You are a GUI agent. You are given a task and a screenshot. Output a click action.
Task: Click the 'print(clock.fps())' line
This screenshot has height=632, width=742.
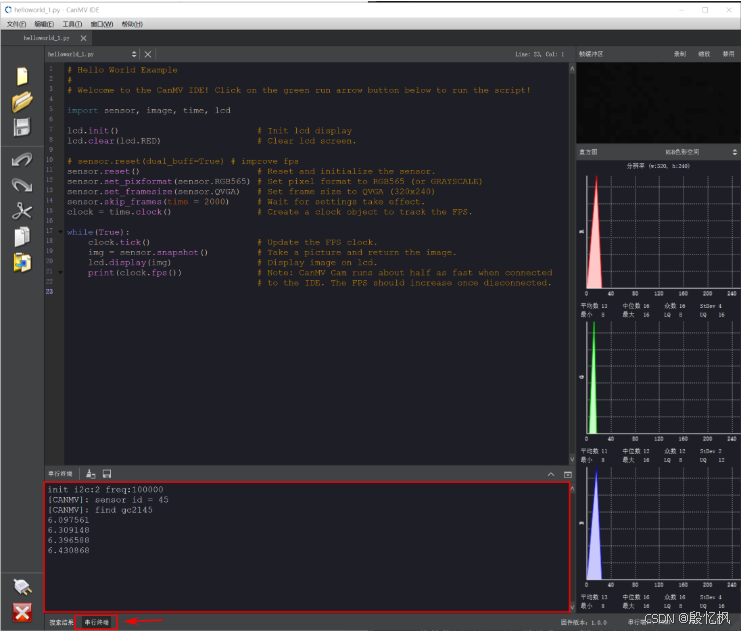[x=134, y=272]
